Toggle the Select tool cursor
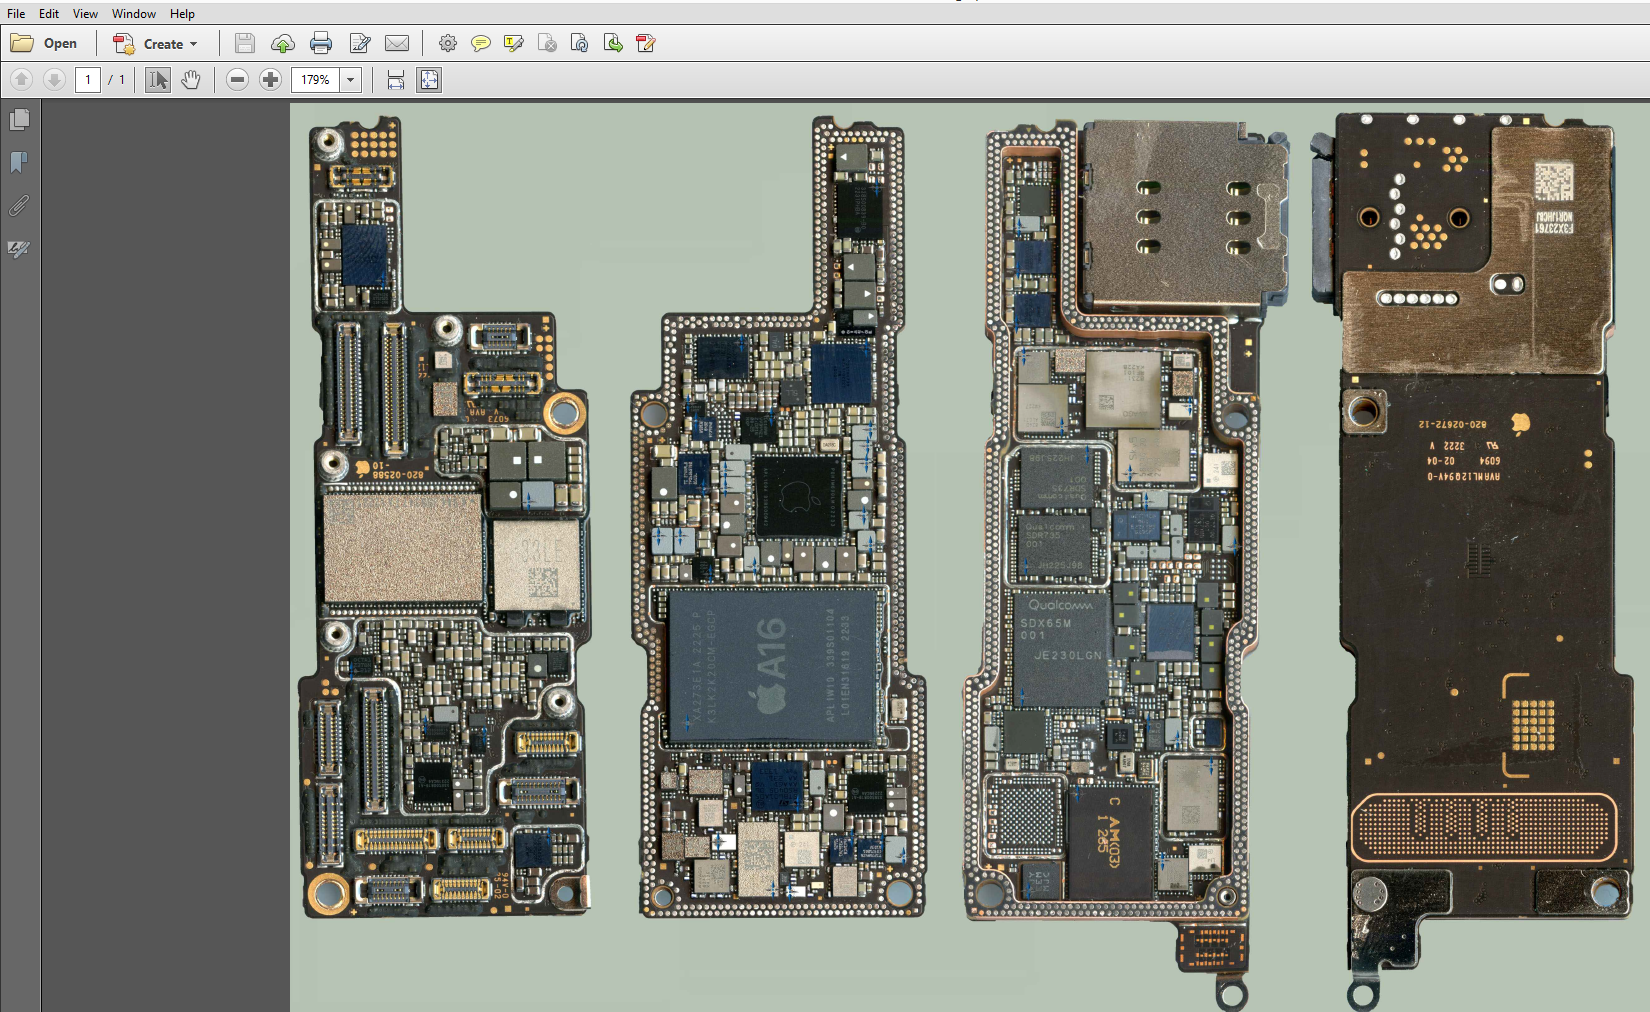 pyautogui.click(x=158, y=80)
